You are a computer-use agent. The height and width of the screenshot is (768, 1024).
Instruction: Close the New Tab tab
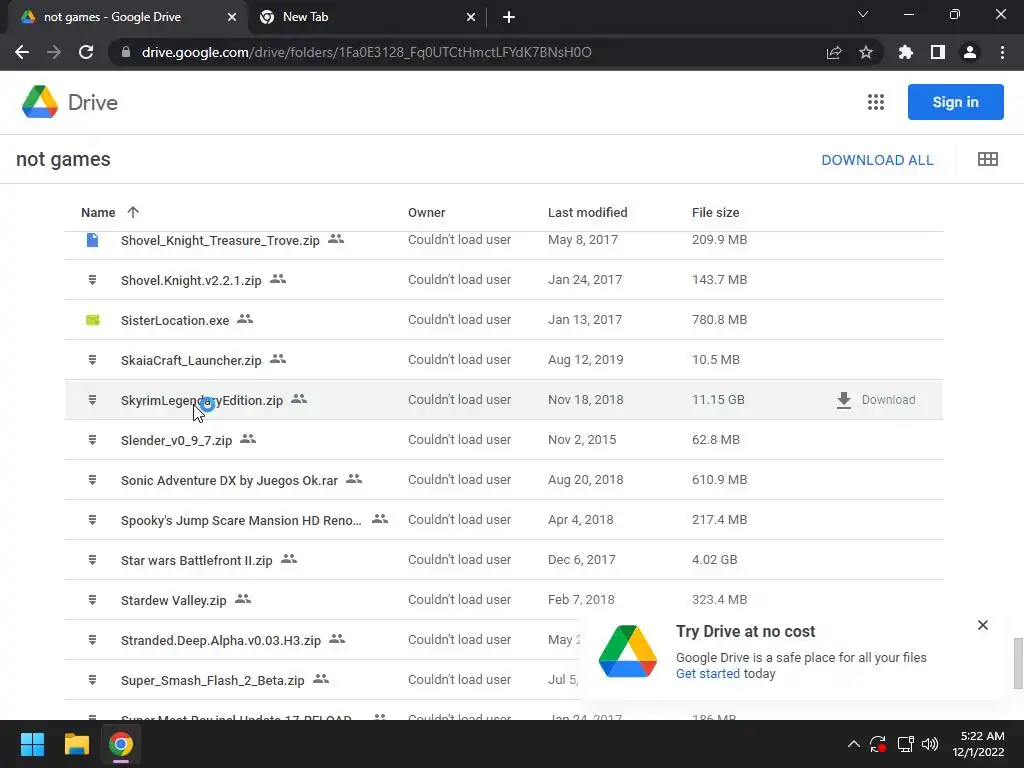pyautogui.click(x=471, y=18)
